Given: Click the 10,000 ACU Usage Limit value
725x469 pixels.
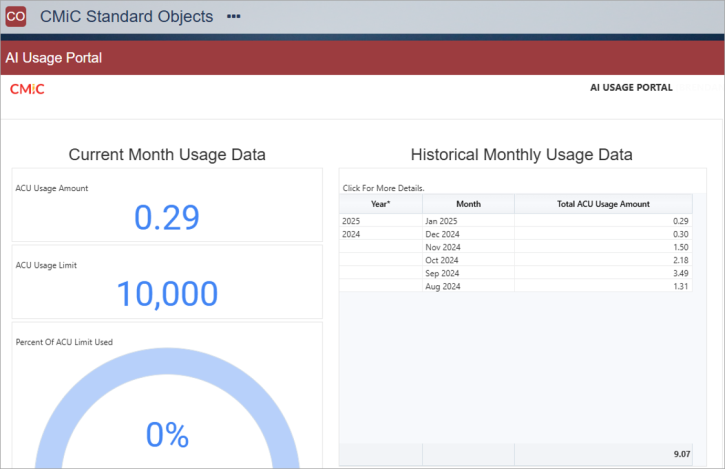Looking at the screenshot, I should click(x=167, y=294).
